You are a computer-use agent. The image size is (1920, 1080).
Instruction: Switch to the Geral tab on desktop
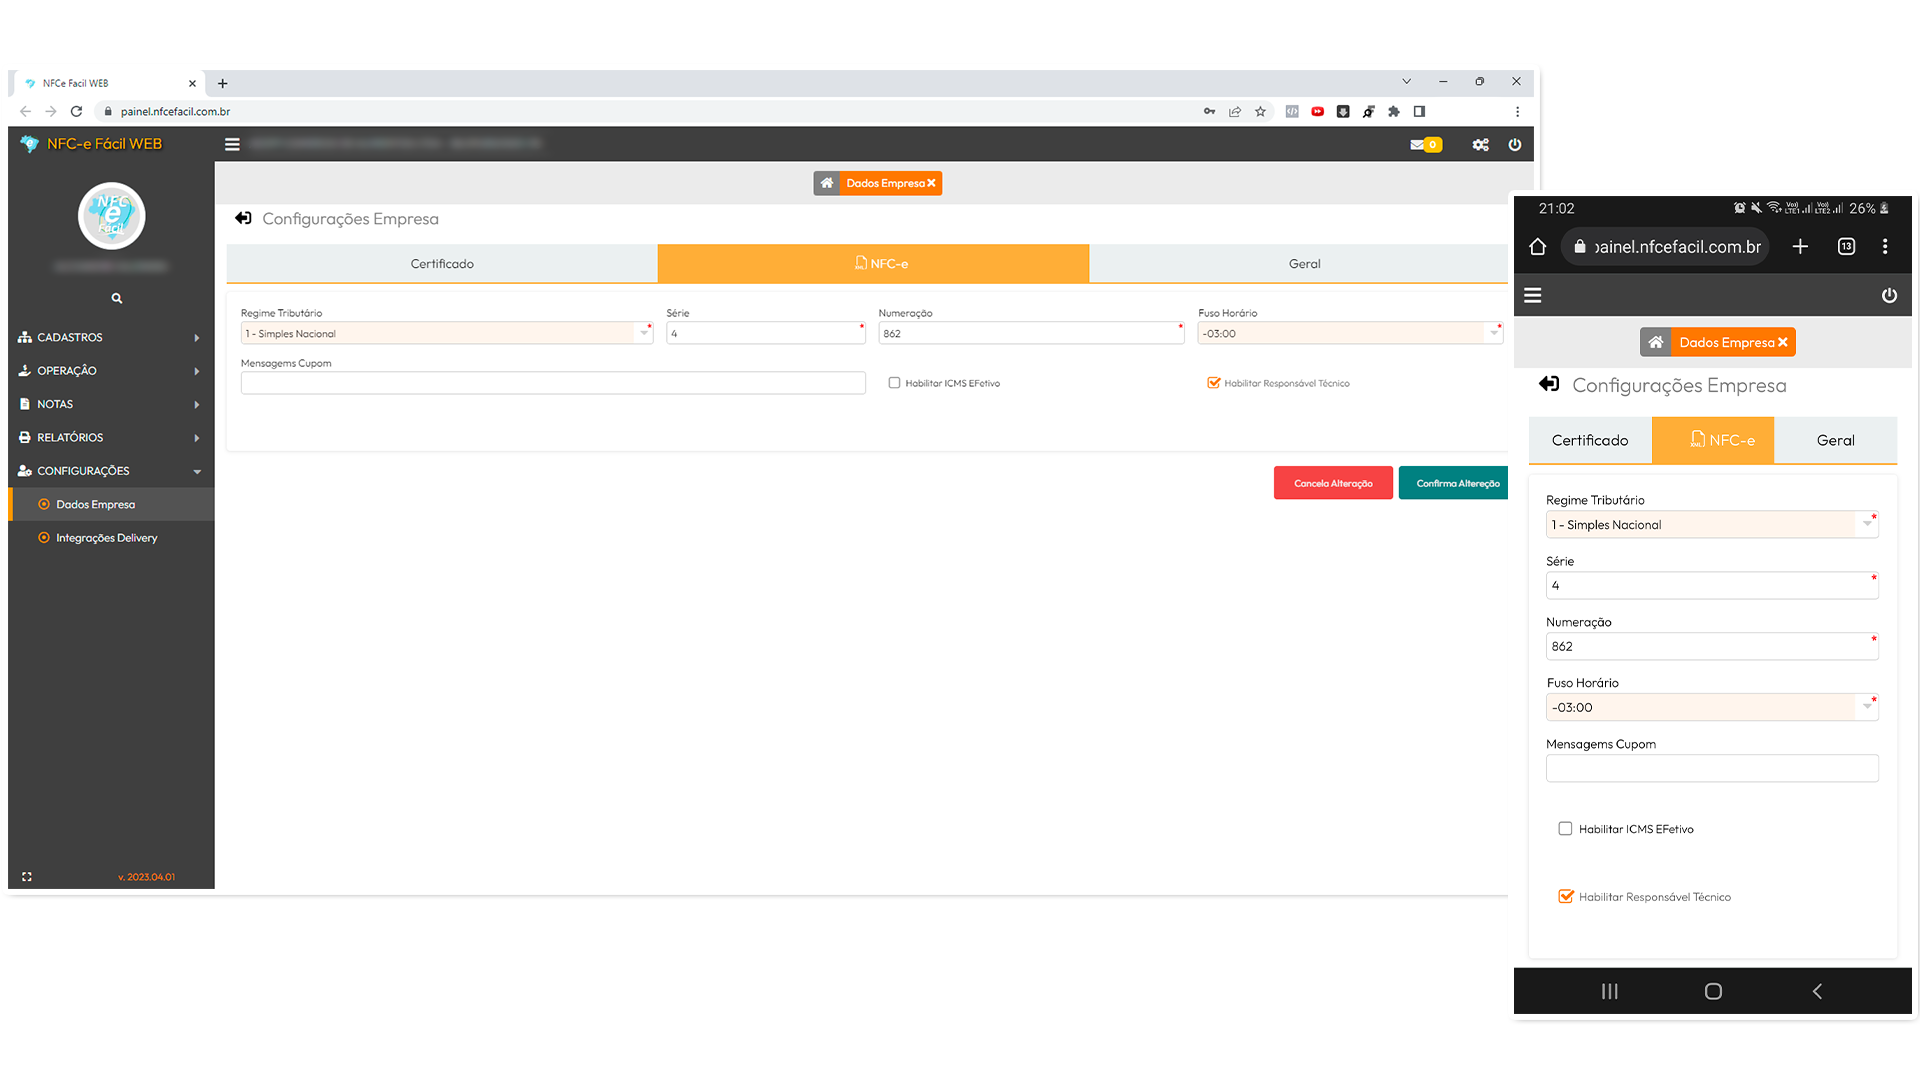1299,264
